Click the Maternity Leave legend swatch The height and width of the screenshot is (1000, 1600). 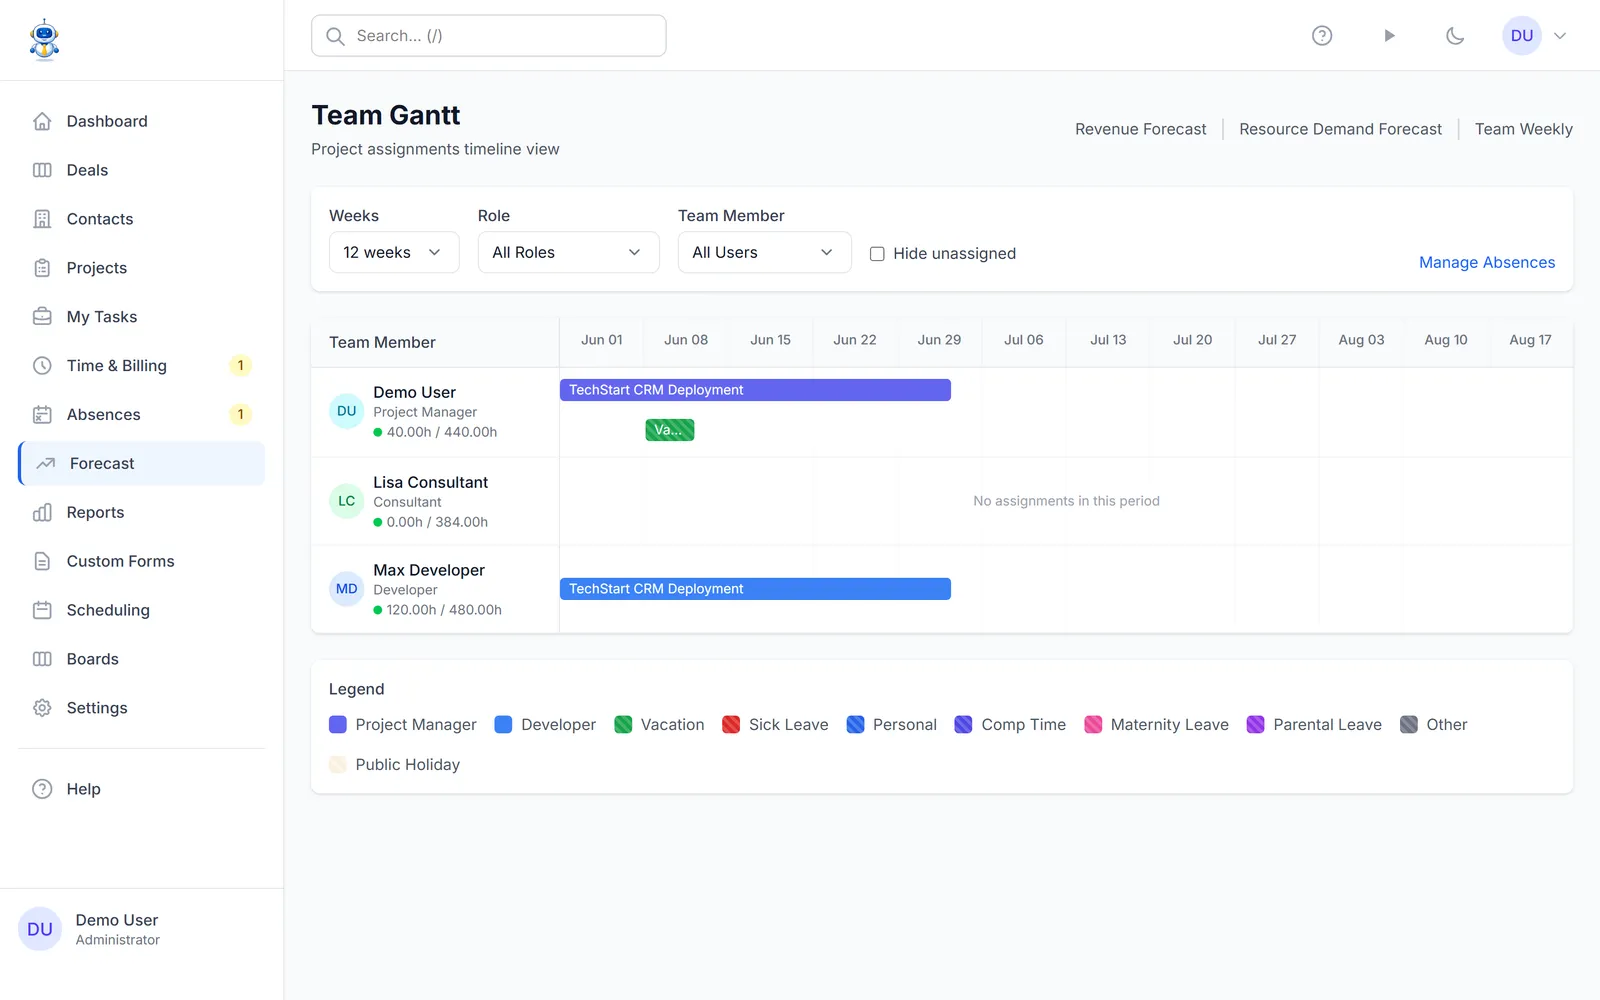1093,725
